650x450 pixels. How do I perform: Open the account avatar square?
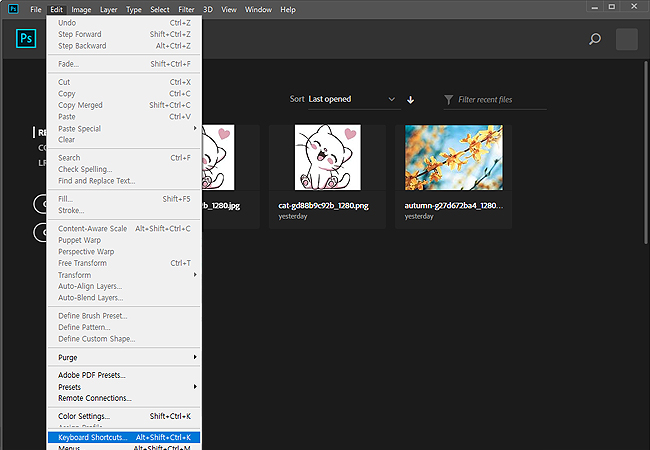click(x=627, y=39)
